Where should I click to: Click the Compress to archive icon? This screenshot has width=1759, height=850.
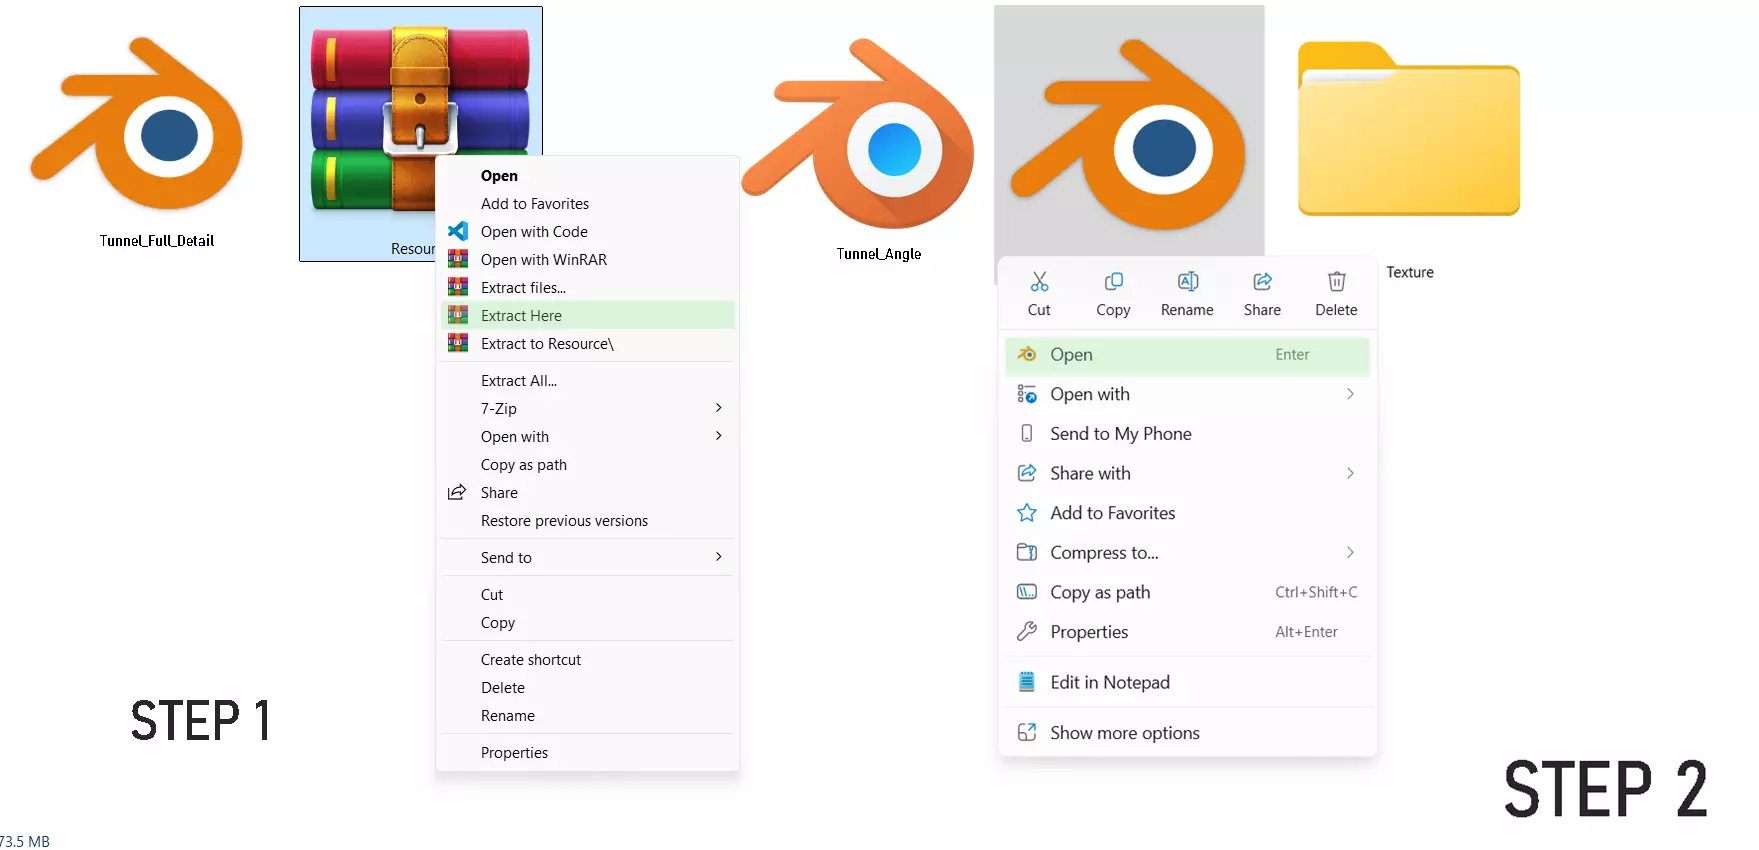click(x=1027, y=552)
